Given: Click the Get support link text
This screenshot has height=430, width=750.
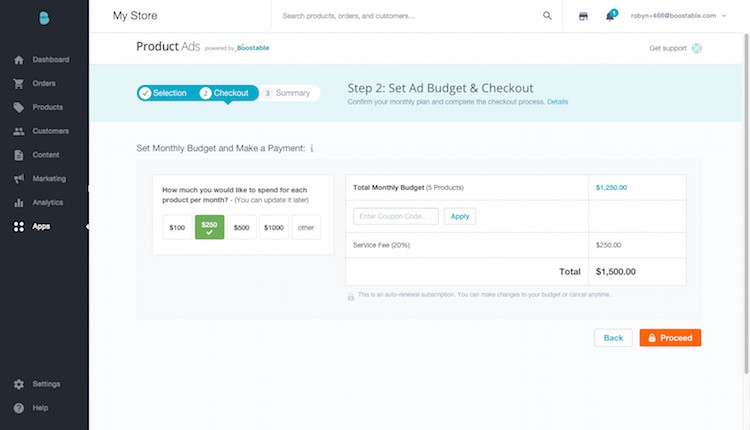Looking at the screenshot, I should coord(668,48).
